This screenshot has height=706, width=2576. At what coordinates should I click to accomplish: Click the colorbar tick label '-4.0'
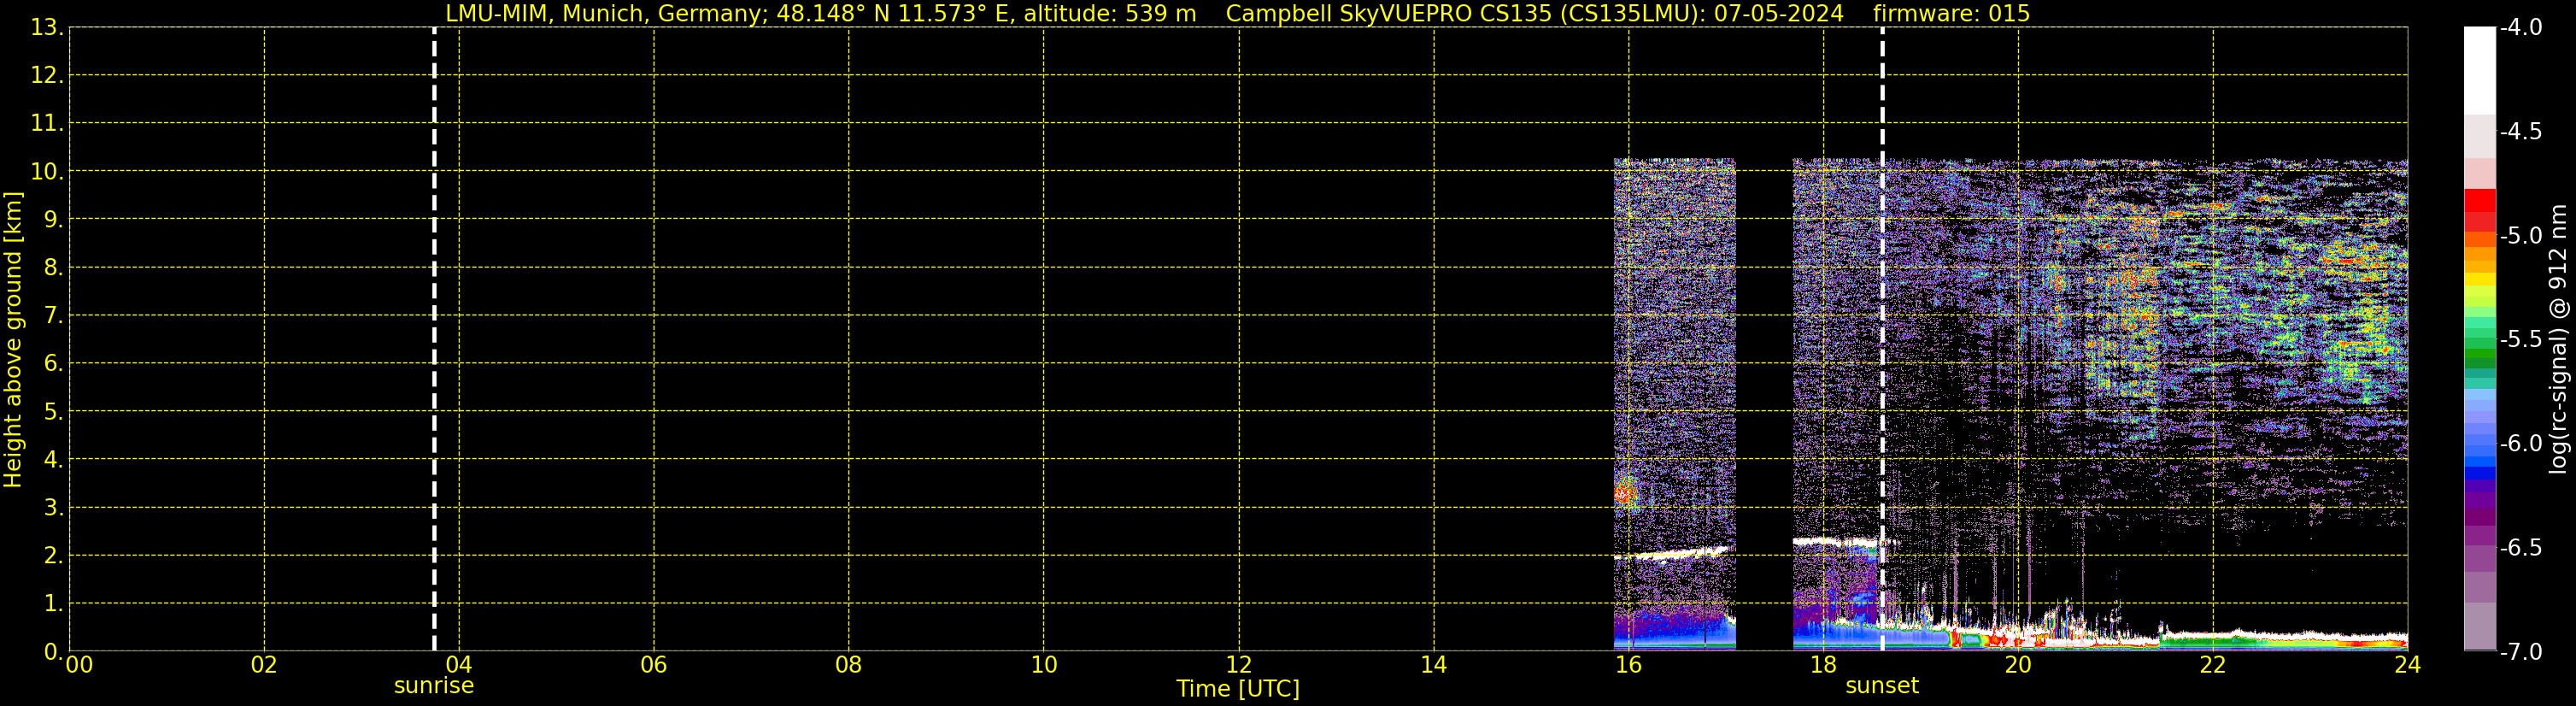[2521, 28]
